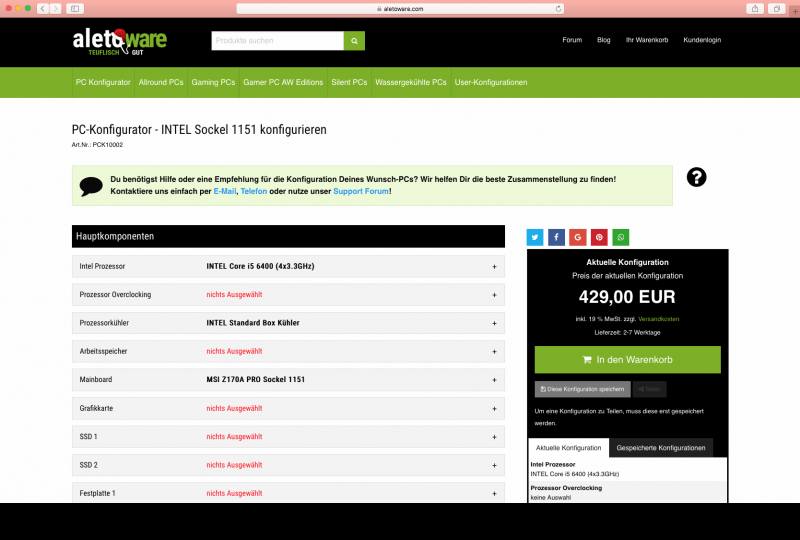Expand the Grafikkarte row

288,408
